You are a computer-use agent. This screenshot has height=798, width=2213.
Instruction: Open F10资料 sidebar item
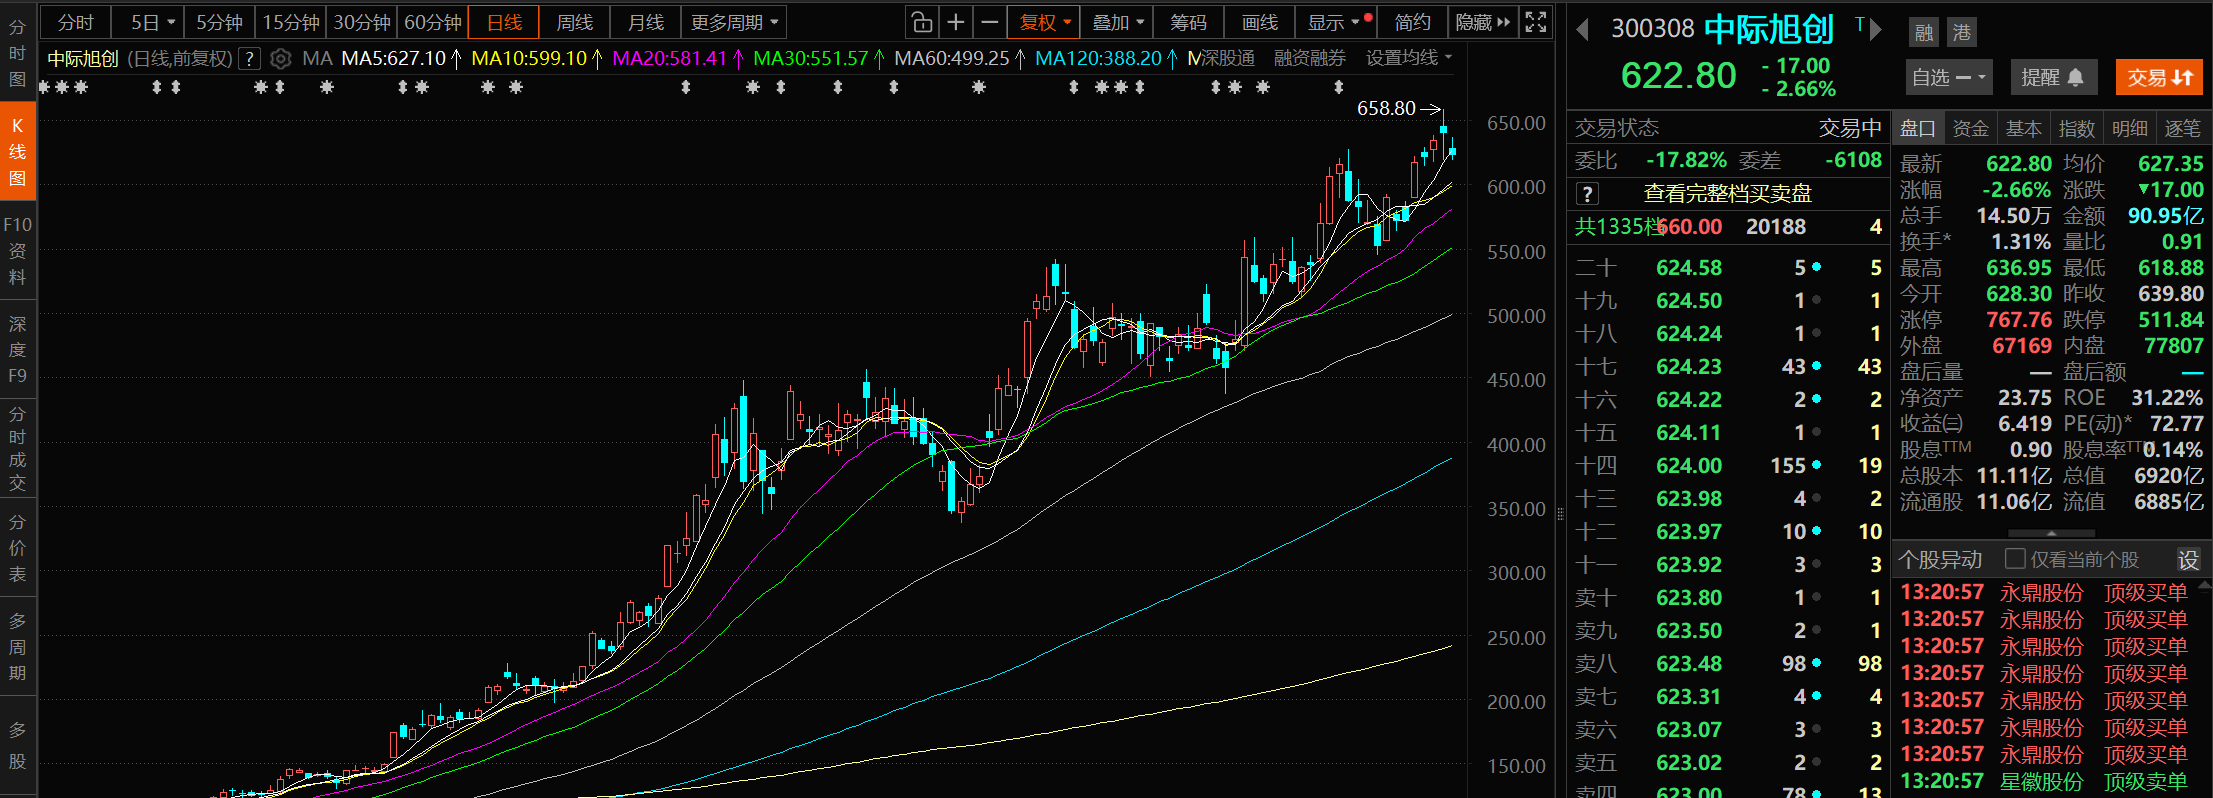pyautogui.click(x=17, y=251)
